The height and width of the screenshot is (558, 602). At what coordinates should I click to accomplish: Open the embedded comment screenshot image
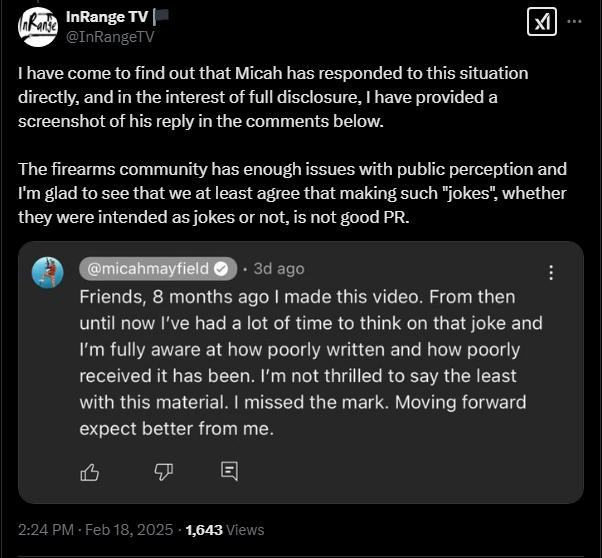pyautogui.click(x=301, y=373)
